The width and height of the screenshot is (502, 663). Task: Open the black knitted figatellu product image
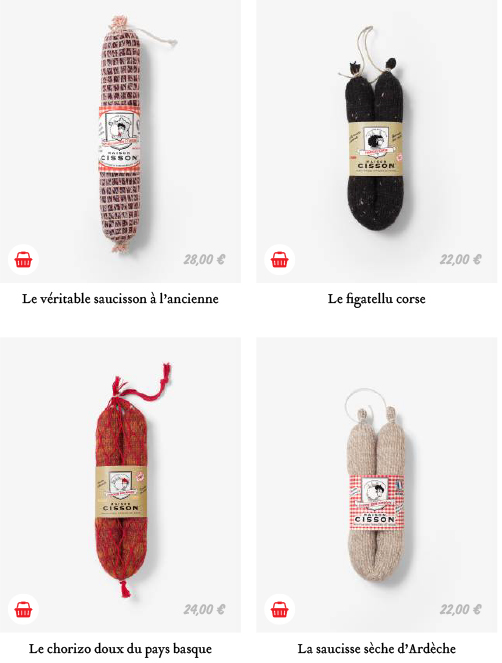(x=374, y=129)
